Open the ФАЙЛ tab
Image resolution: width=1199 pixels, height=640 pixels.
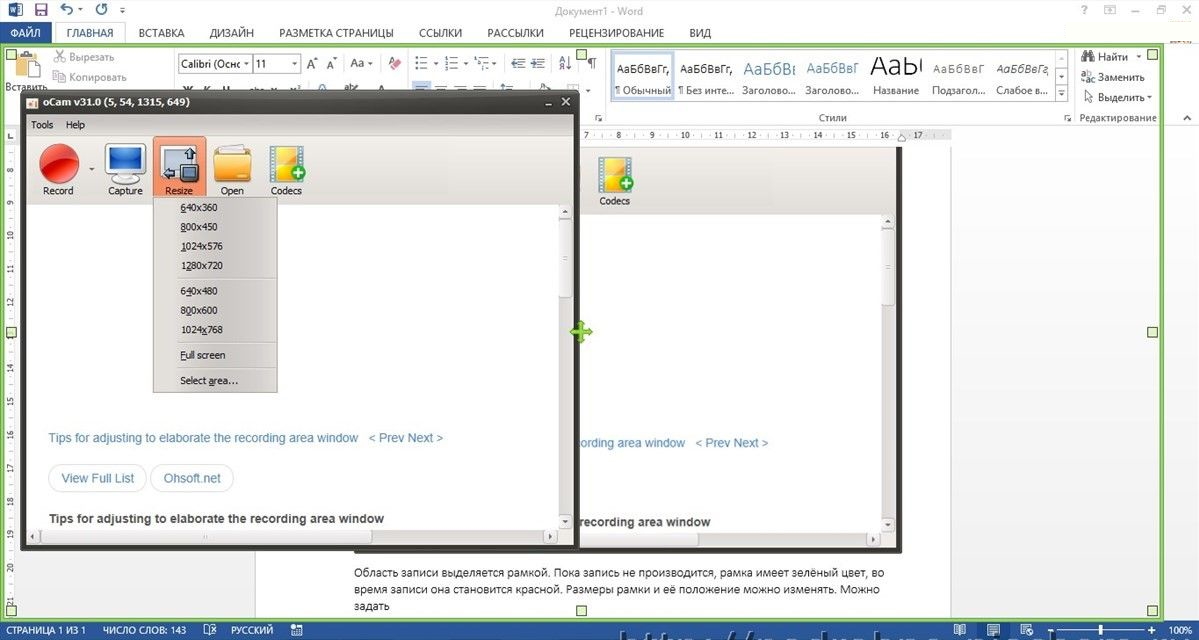pyautogui.click(x=26, y=33)
